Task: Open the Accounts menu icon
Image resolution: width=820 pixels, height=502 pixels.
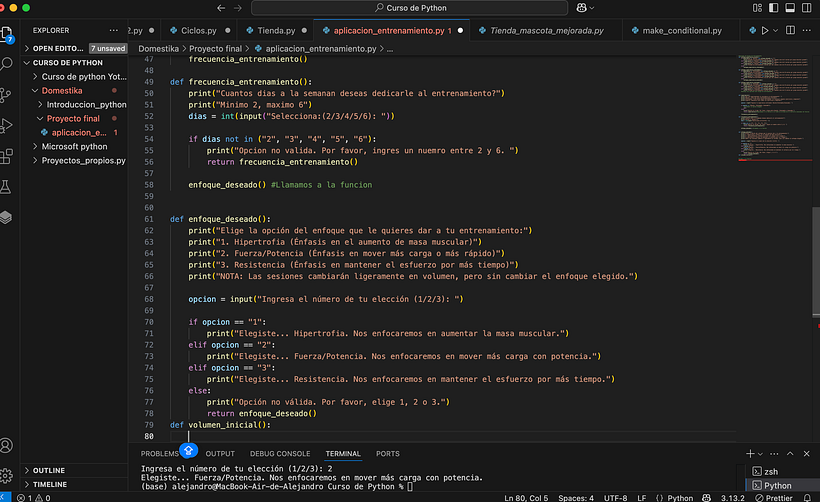Action: [6, 446]
